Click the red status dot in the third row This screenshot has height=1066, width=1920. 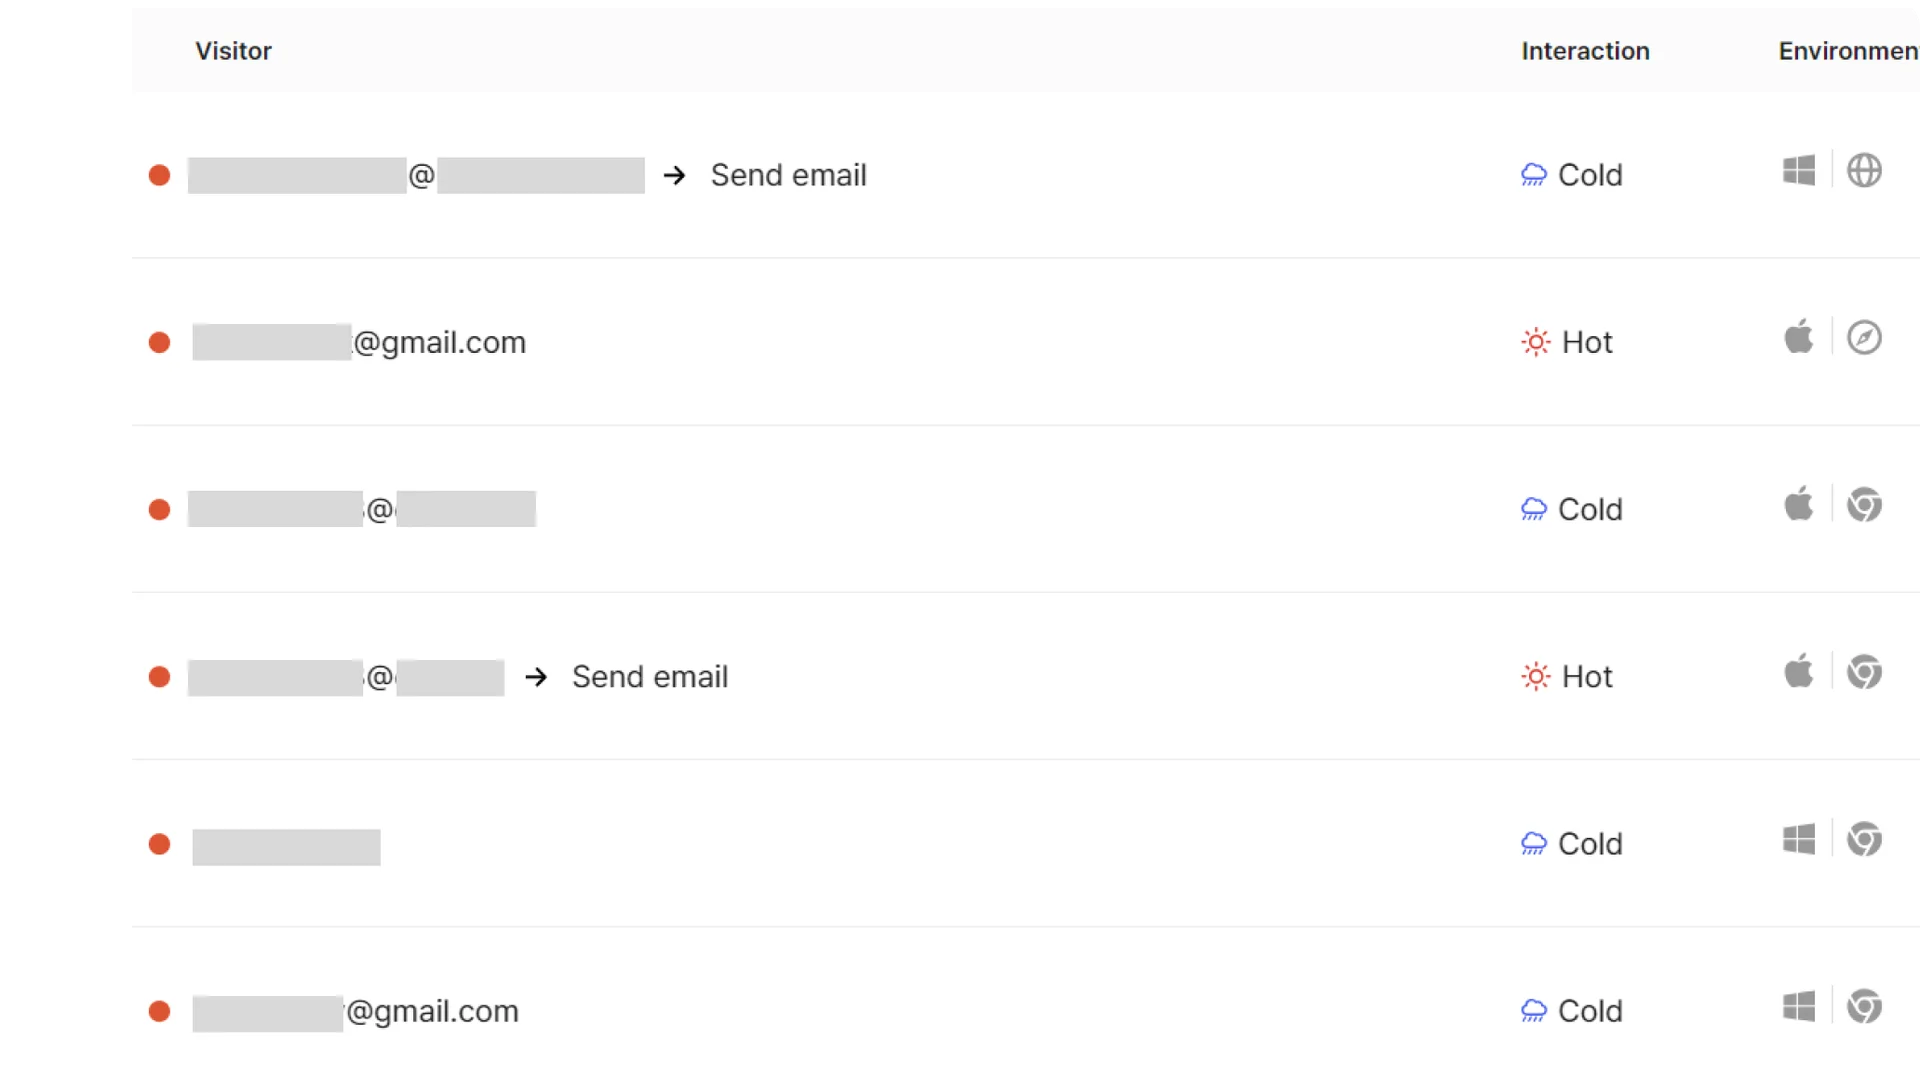click(x=159, y=510)
